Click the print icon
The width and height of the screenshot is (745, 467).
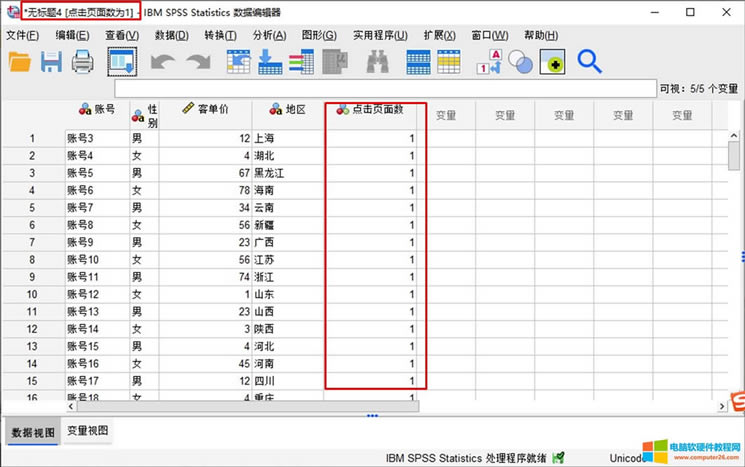82,62
